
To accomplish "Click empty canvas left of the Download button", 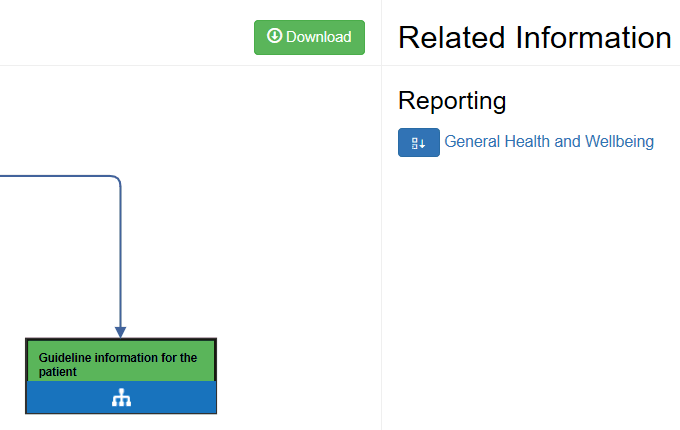I will click(x=130, y=37).
